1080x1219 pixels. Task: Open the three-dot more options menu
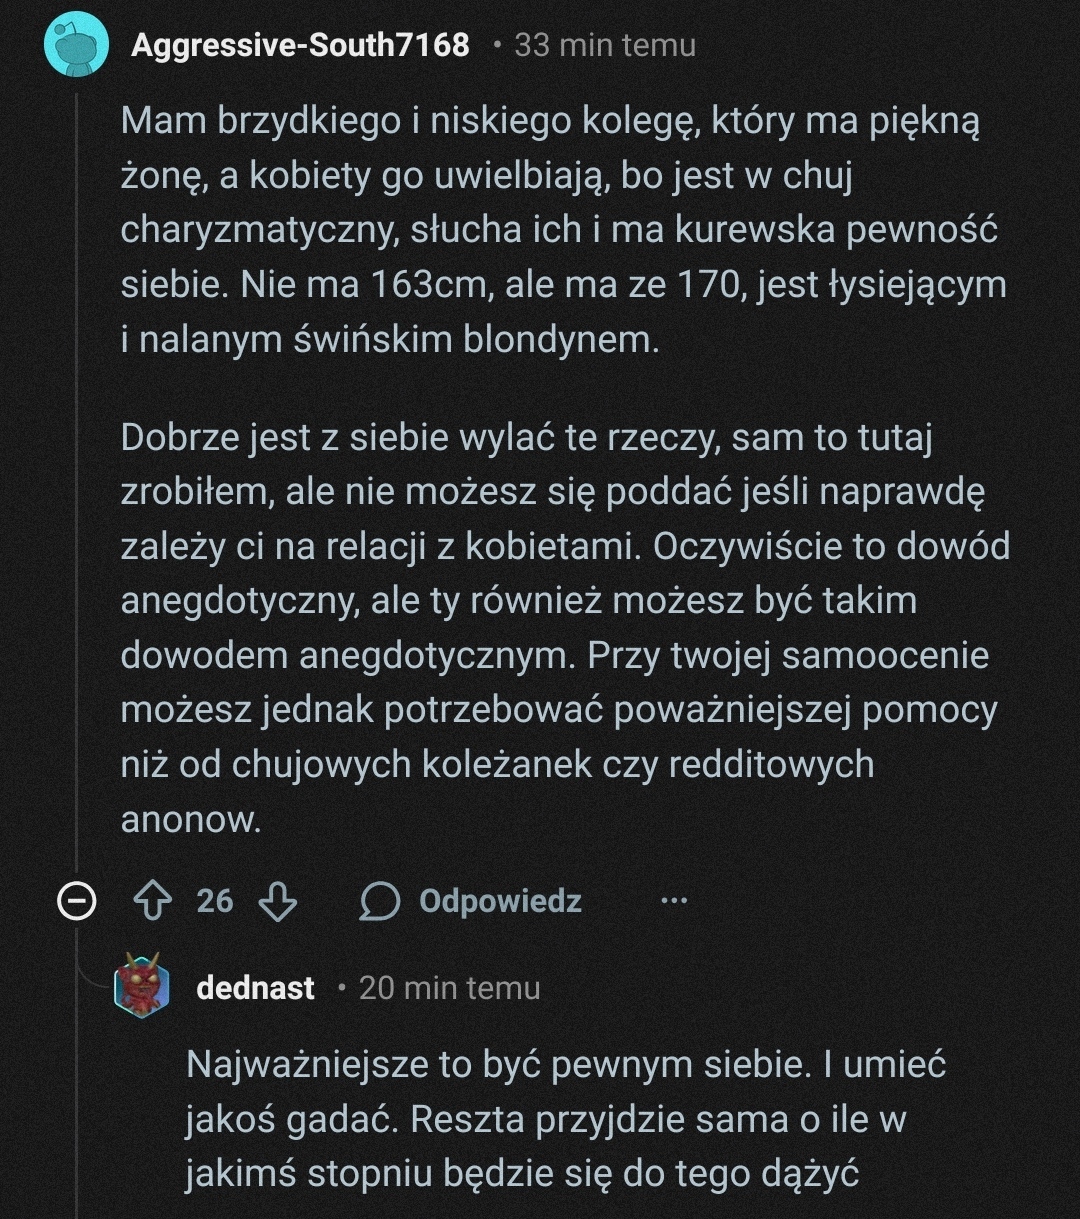[674, 901]
